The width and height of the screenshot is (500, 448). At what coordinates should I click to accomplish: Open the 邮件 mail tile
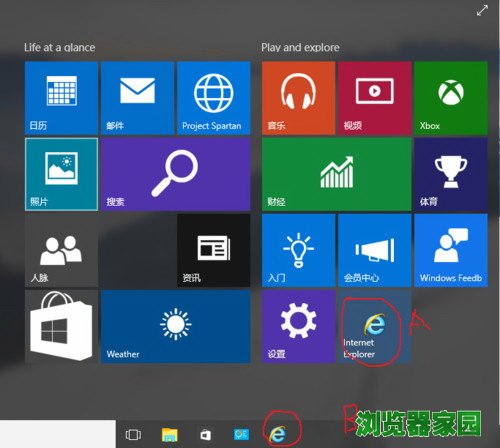point(138,98)
